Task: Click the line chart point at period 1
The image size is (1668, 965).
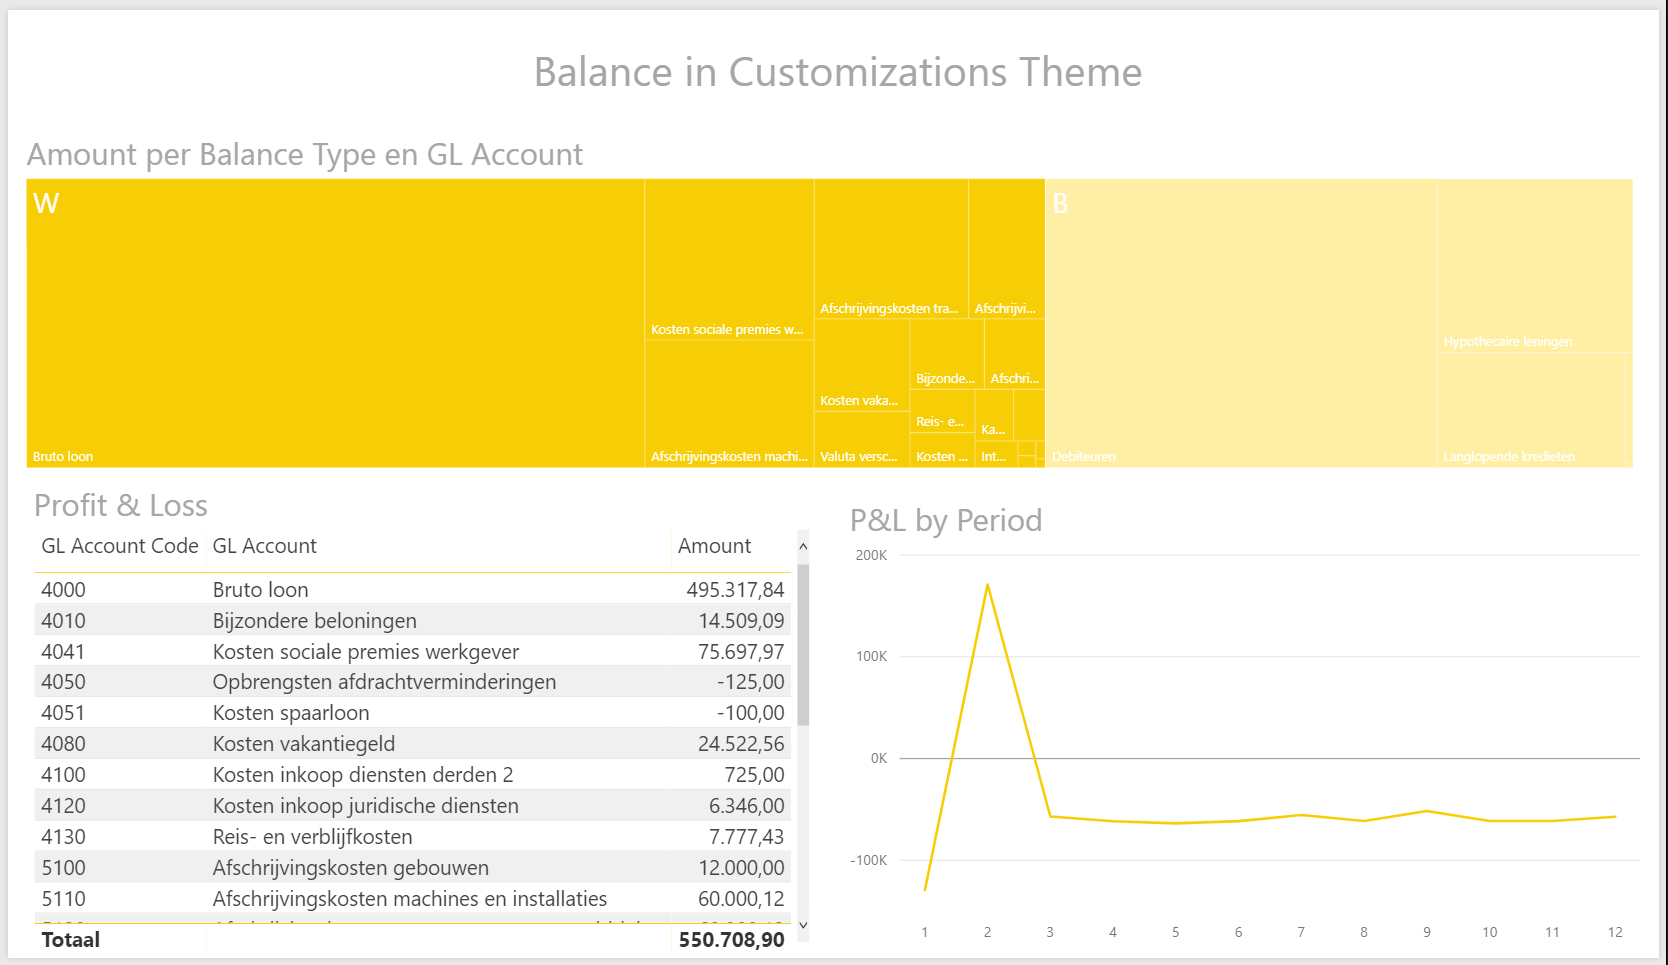Action: (x=925, y=890)
